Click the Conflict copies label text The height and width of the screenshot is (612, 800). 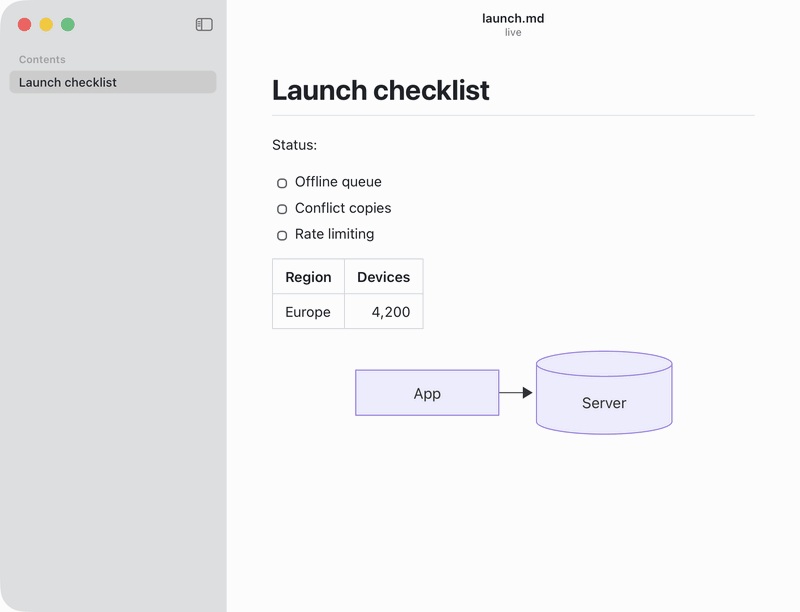point(343,208)
